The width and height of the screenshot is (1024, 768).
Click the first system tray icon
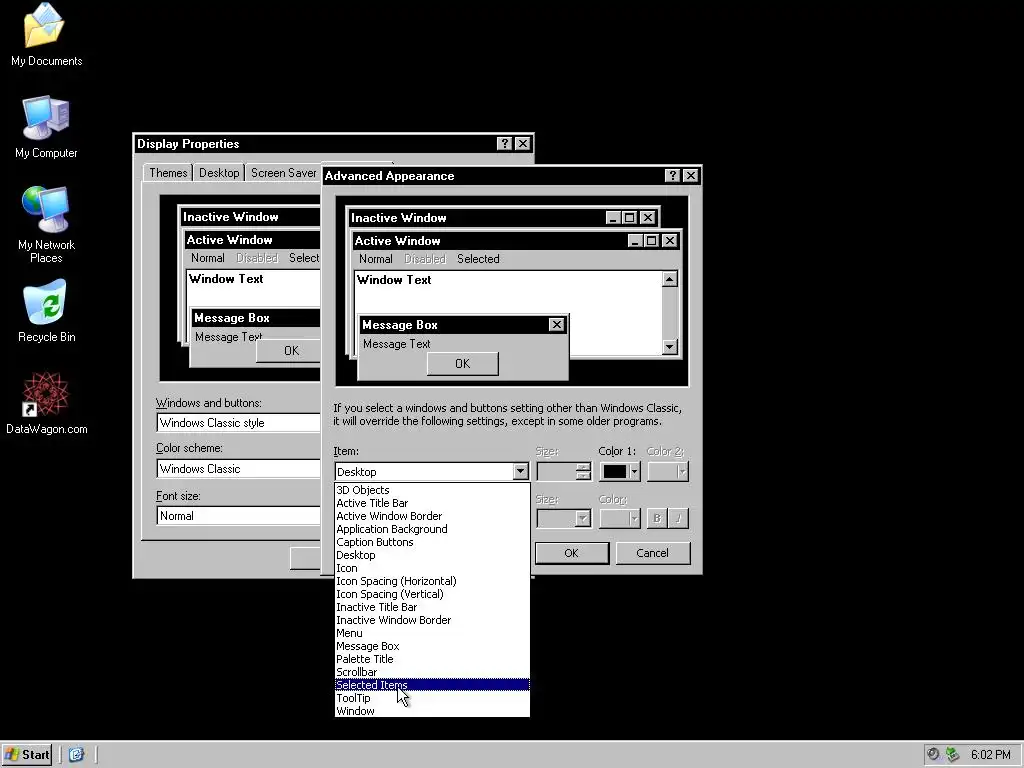[x=933, y=755]
